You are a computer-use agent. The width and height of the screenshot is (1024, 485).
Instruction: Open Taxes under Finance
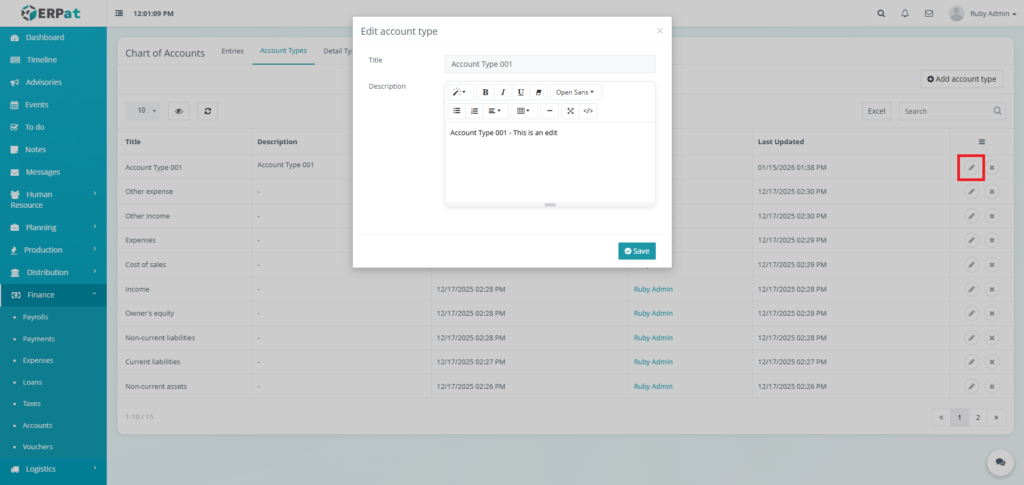coord(31,403)
